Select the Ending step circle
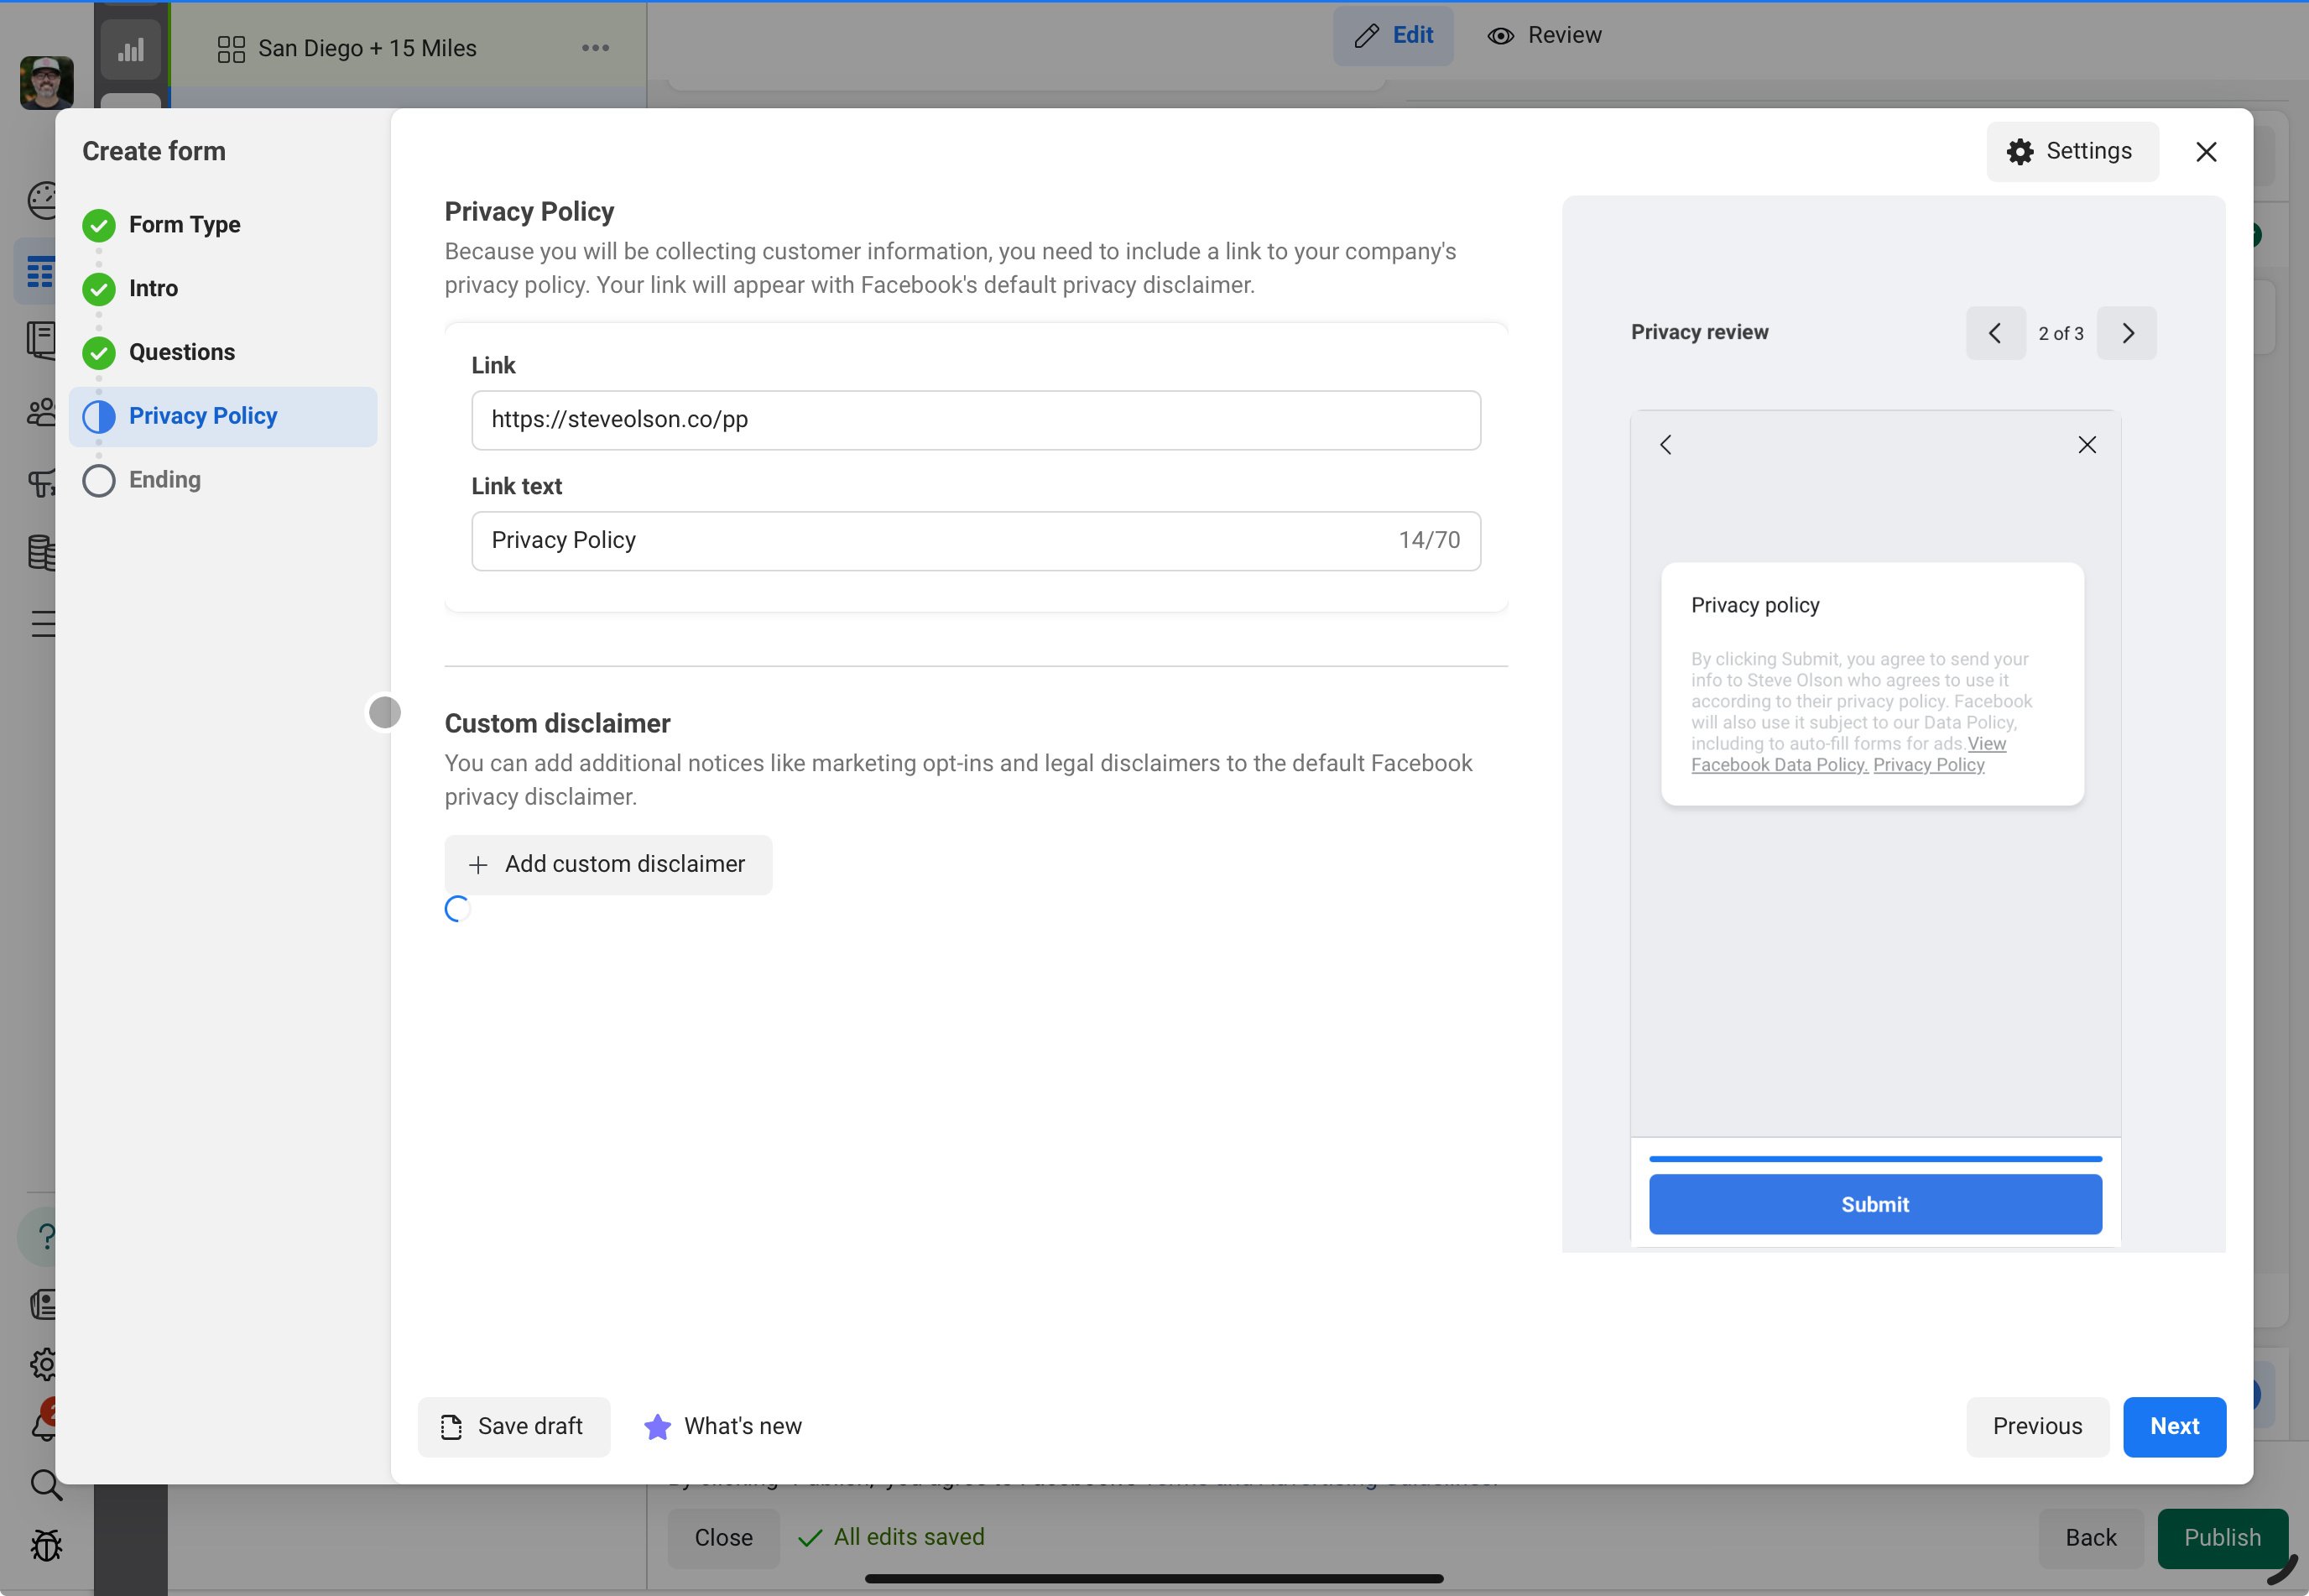This screenshot has width=2309, height=1596. (99, 481)
